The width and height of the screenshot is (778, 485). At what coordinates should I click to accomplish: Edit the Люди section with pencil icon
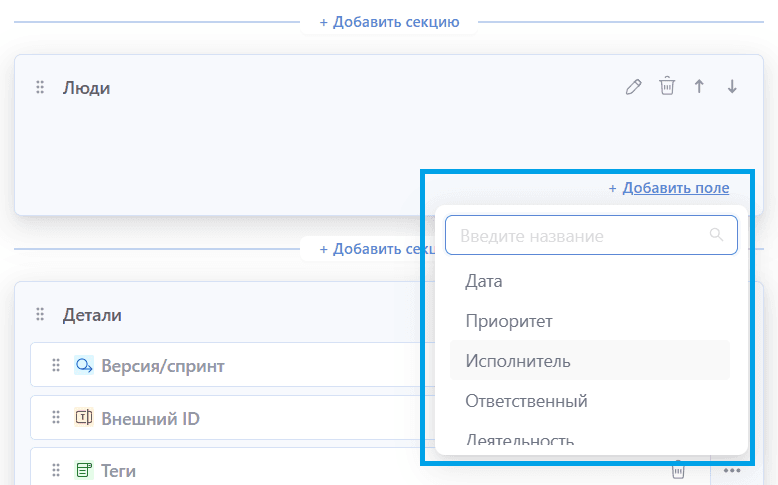tap(633, 87)
